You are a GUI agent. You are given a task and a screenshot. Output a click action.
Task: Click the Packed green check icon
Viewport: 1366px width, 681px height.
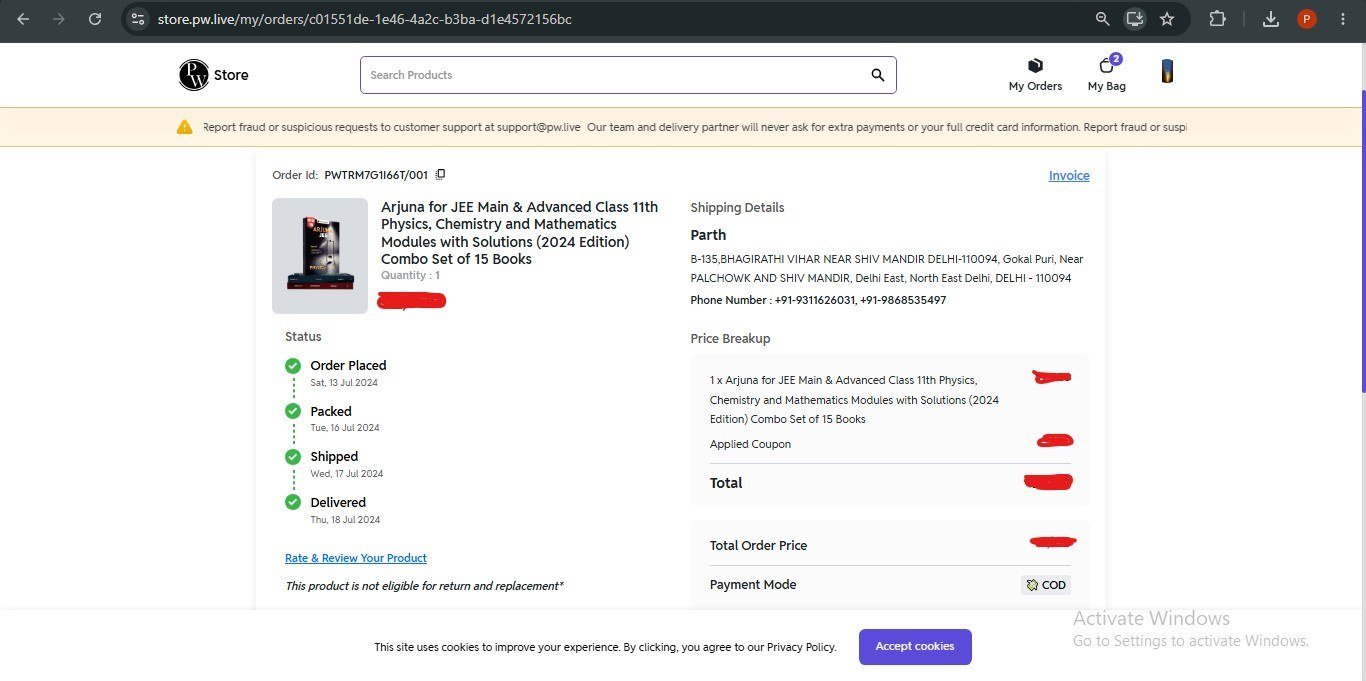(x=293, y=411)
